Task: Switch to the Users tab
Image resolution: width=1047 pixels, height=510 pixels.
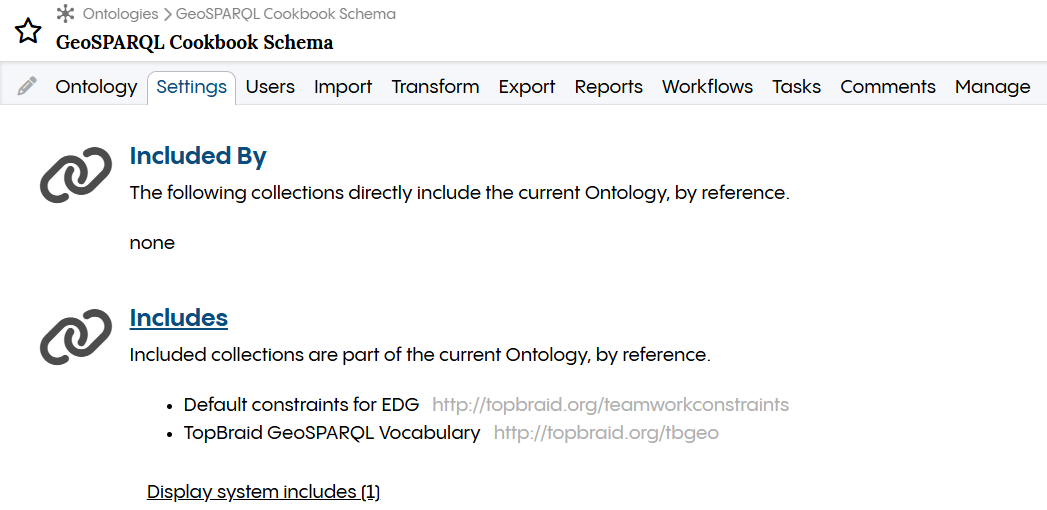Action: click(x=270, y=87)
